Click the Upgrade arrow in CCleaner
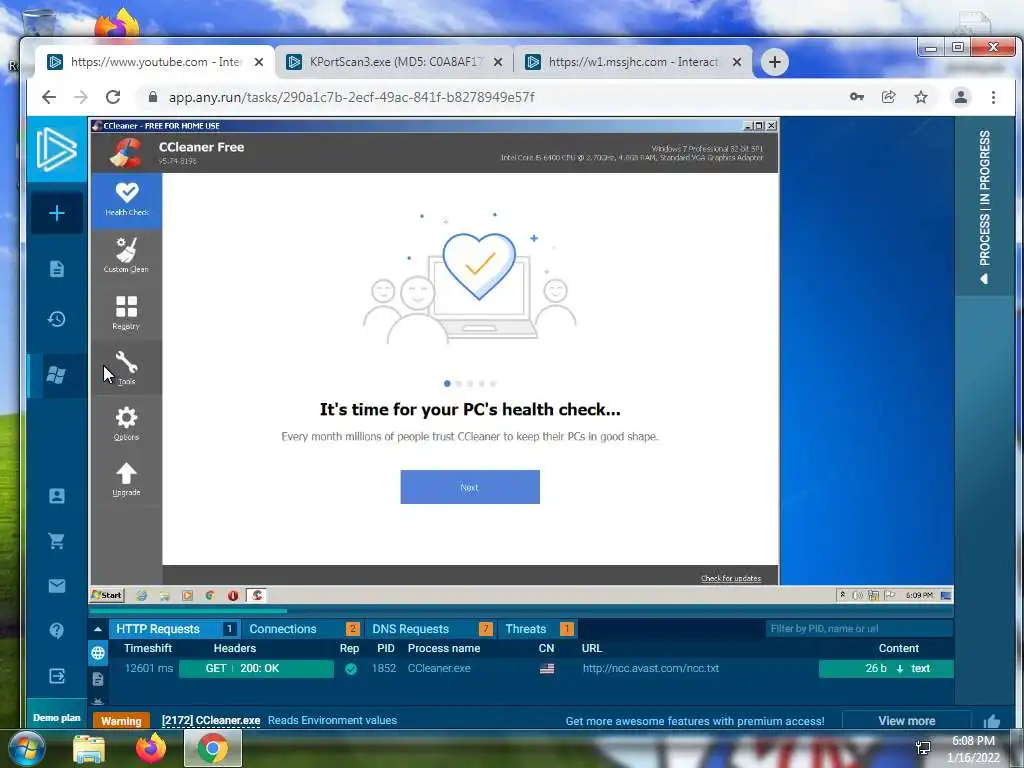This screenshot has height=768, width=1024. [x=127, y=479]
